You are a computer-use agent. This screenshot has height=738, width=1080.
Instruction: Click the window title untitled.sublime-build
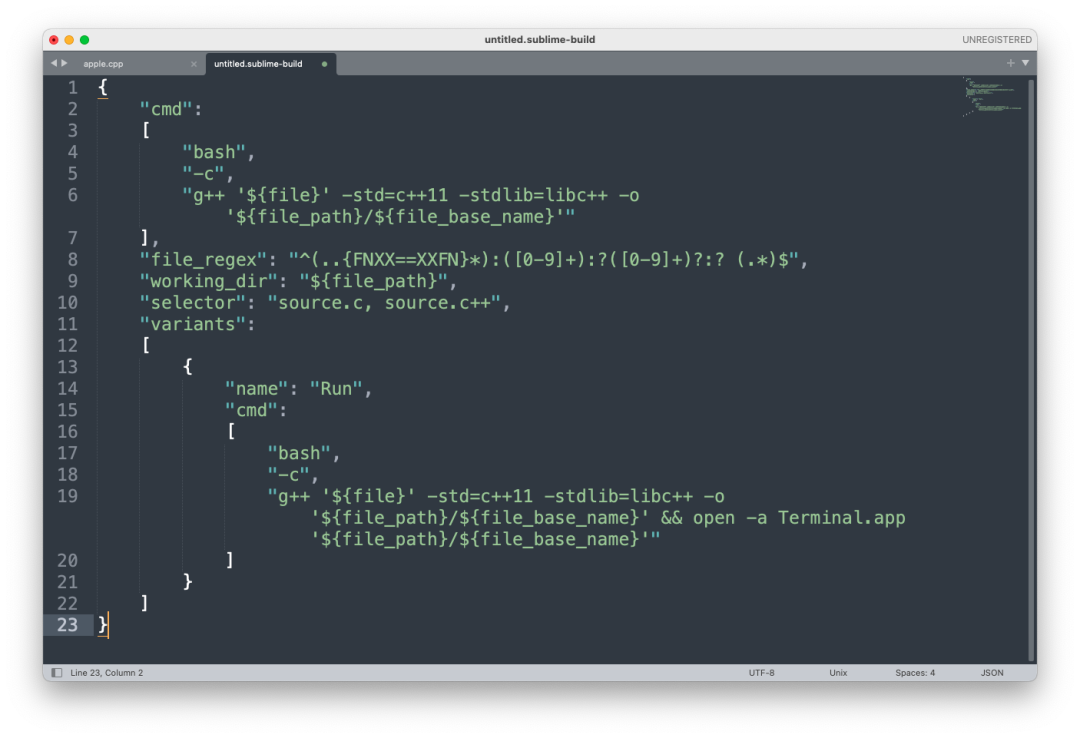coord(539,39)
